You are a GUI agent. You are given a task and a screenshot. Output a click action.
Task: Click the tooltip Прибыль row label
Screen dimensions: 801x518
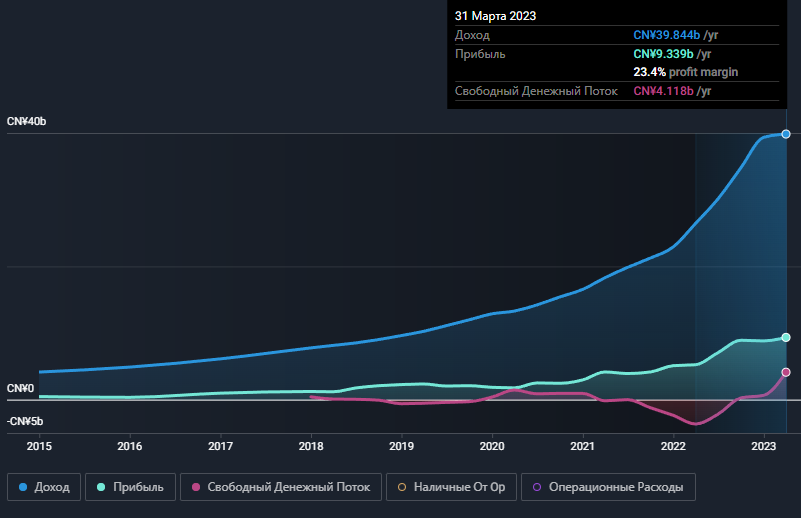click(x=480, y=54)
